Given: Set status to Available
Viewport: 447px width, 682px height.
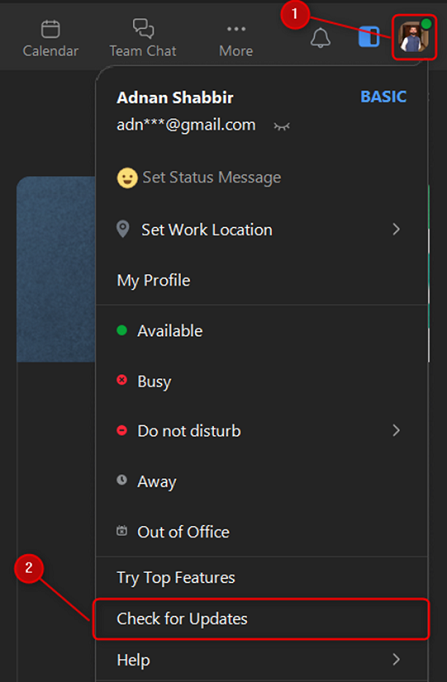Looking at the screenshot, I should pyautogui.click(x=261, y=331).
